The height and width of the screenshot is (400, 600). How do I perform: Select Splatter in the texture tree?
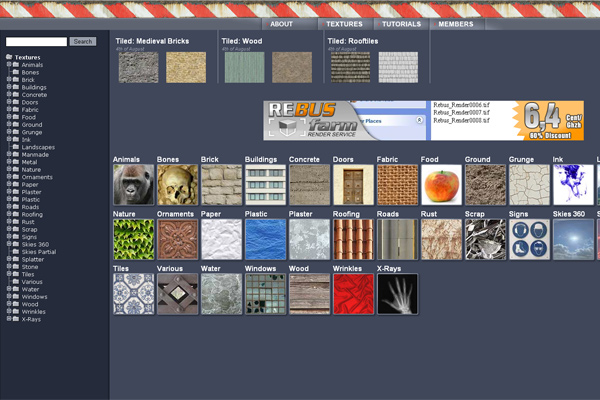coord(33,259)
